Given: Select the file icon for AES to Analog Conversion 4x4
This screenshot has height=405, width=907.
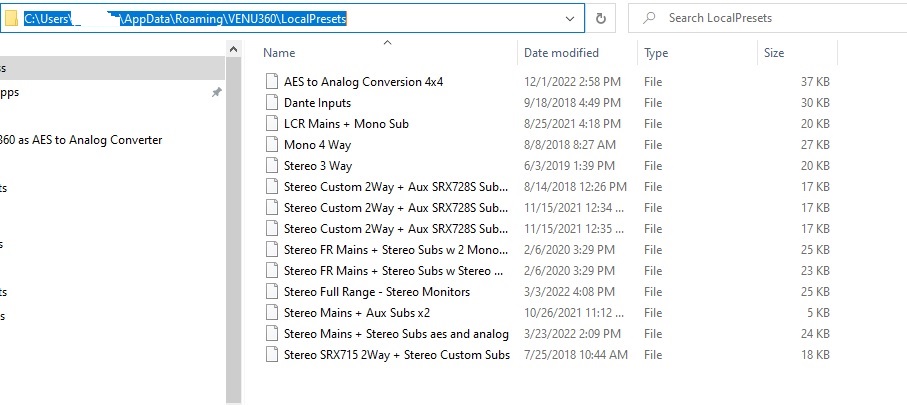Looking at the screenshot, I should coord(272,82).
